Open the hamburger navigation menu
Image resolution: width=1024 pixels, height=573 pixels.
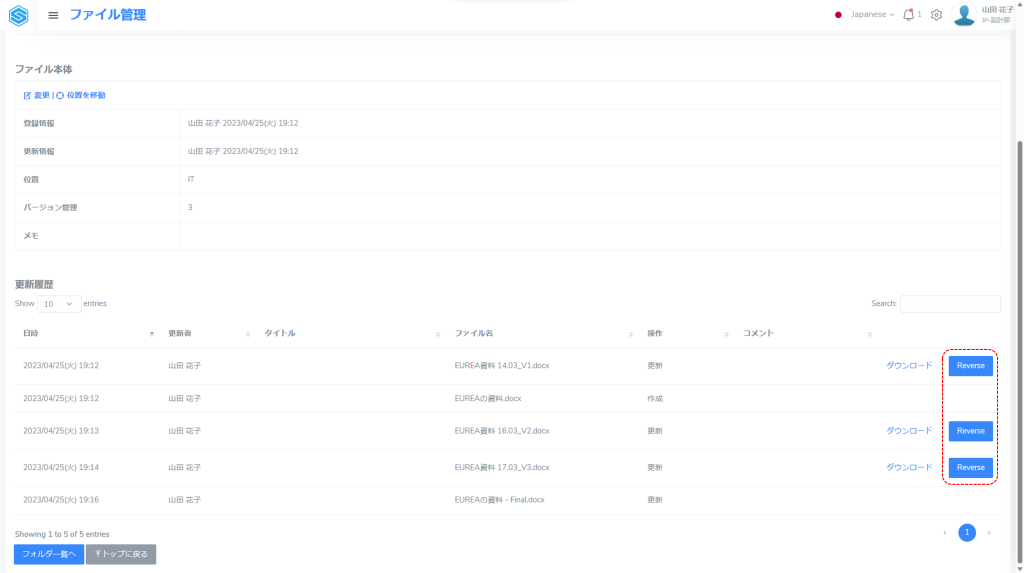(x=53, y=15)
